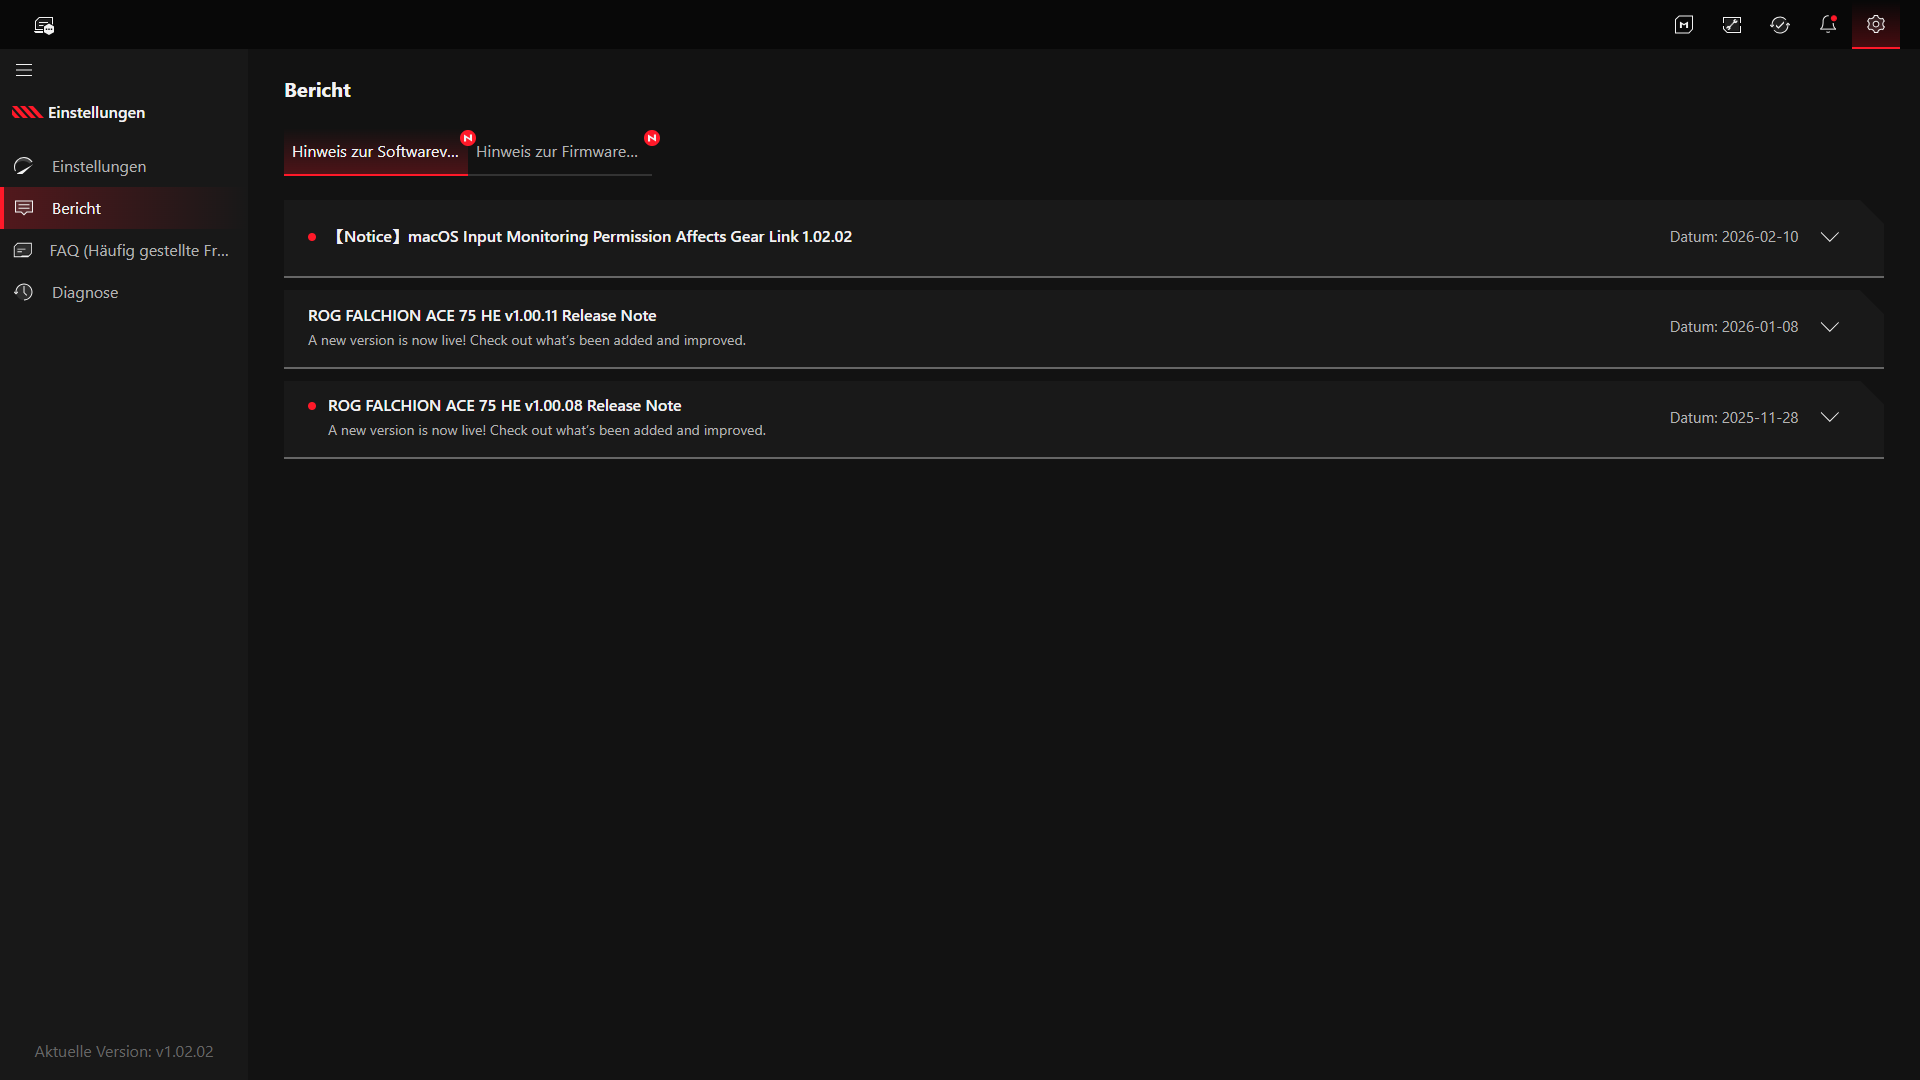Expand the v1.00.11 Release Note chevron
This screenshot has width=1920, height=1080.
pos(1830,327)
